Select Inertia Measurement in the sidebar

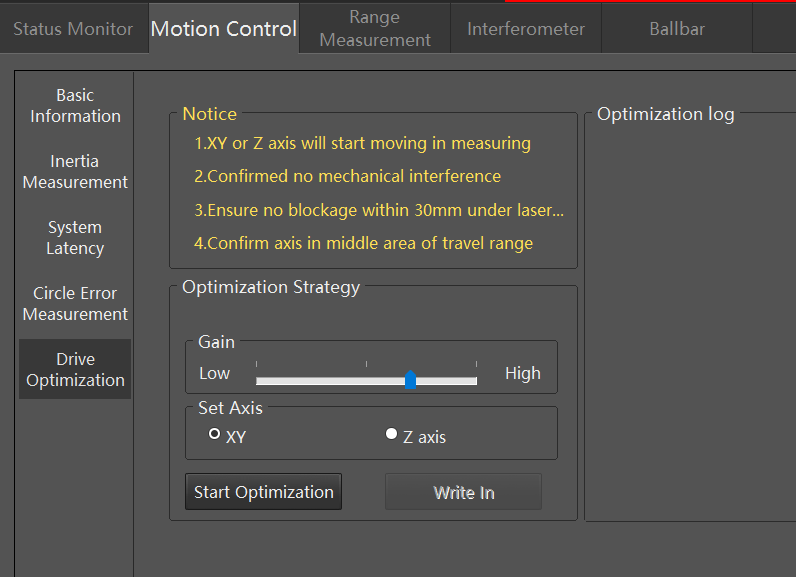click(75, 172)
